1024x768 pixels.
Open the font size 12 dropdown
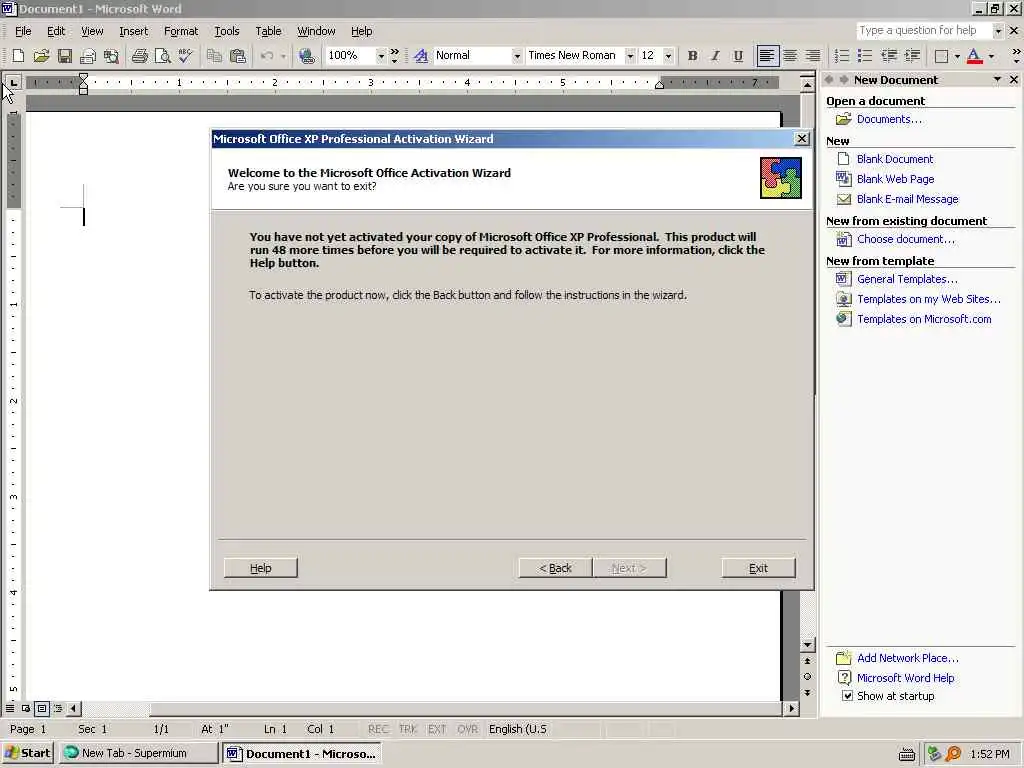pos(668,56)
